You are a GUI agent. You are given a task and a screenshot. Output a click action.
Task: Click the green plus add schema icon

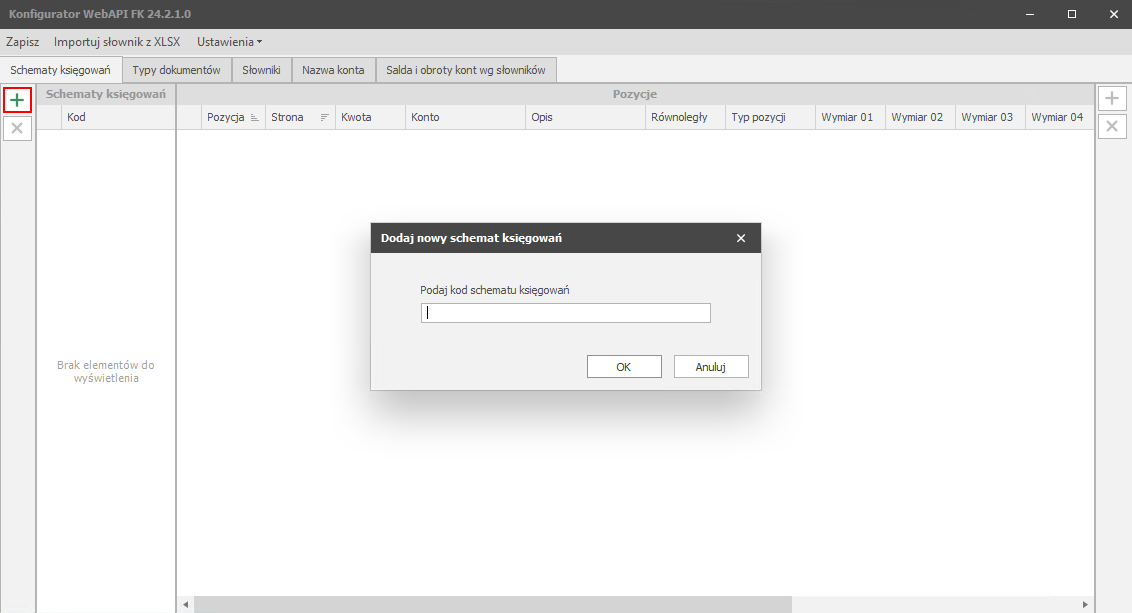click(17, 100)
